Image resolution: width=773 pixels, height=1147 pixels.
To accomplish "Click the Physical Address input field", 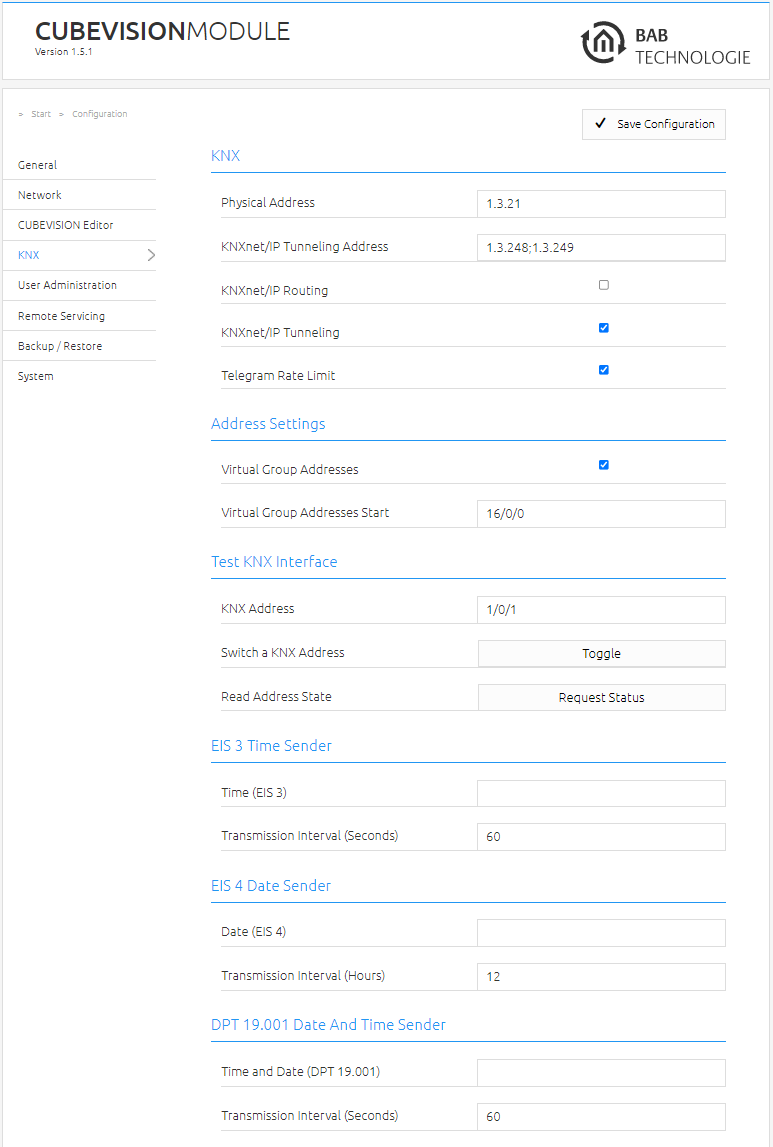I will [601, 203].
